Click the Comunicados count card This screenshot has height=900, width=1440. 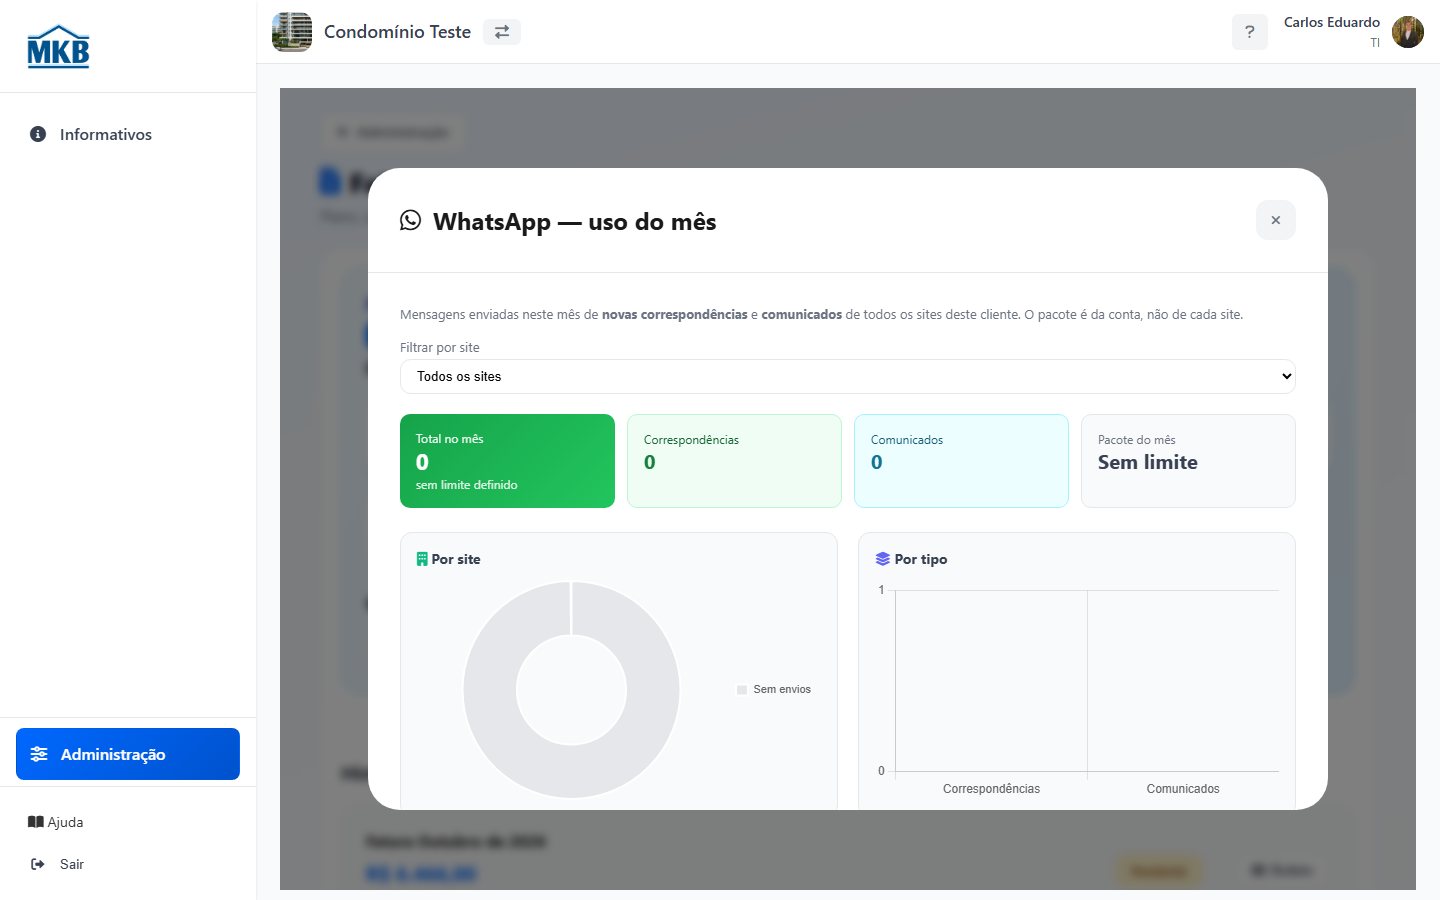[x=961, y=461]
